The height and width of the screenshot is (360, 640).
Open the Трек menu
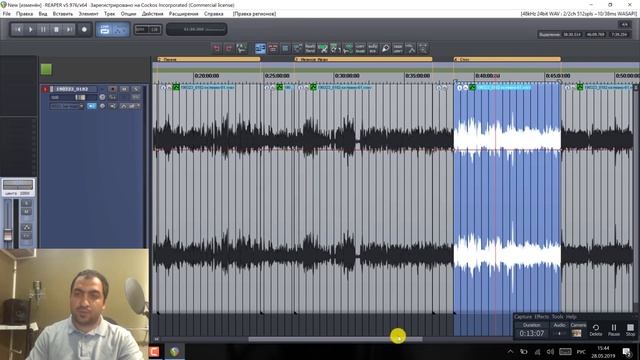coord(109,13)
